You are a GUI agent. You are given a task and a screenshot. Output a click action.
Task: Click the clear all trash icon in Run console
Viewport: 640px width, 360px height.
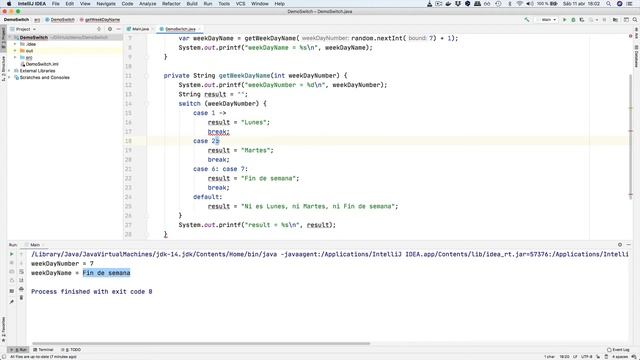(21, 298)
